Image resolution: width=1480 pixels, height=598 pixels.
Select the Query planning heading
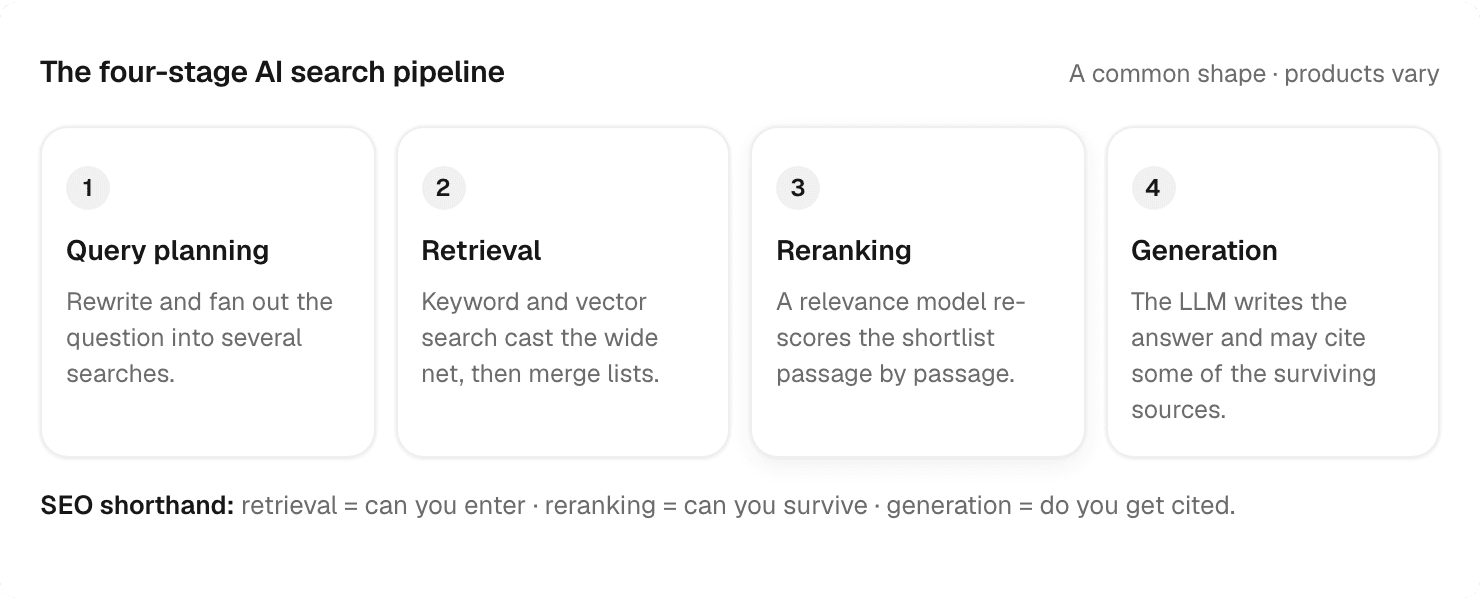[x=167, y=250]
